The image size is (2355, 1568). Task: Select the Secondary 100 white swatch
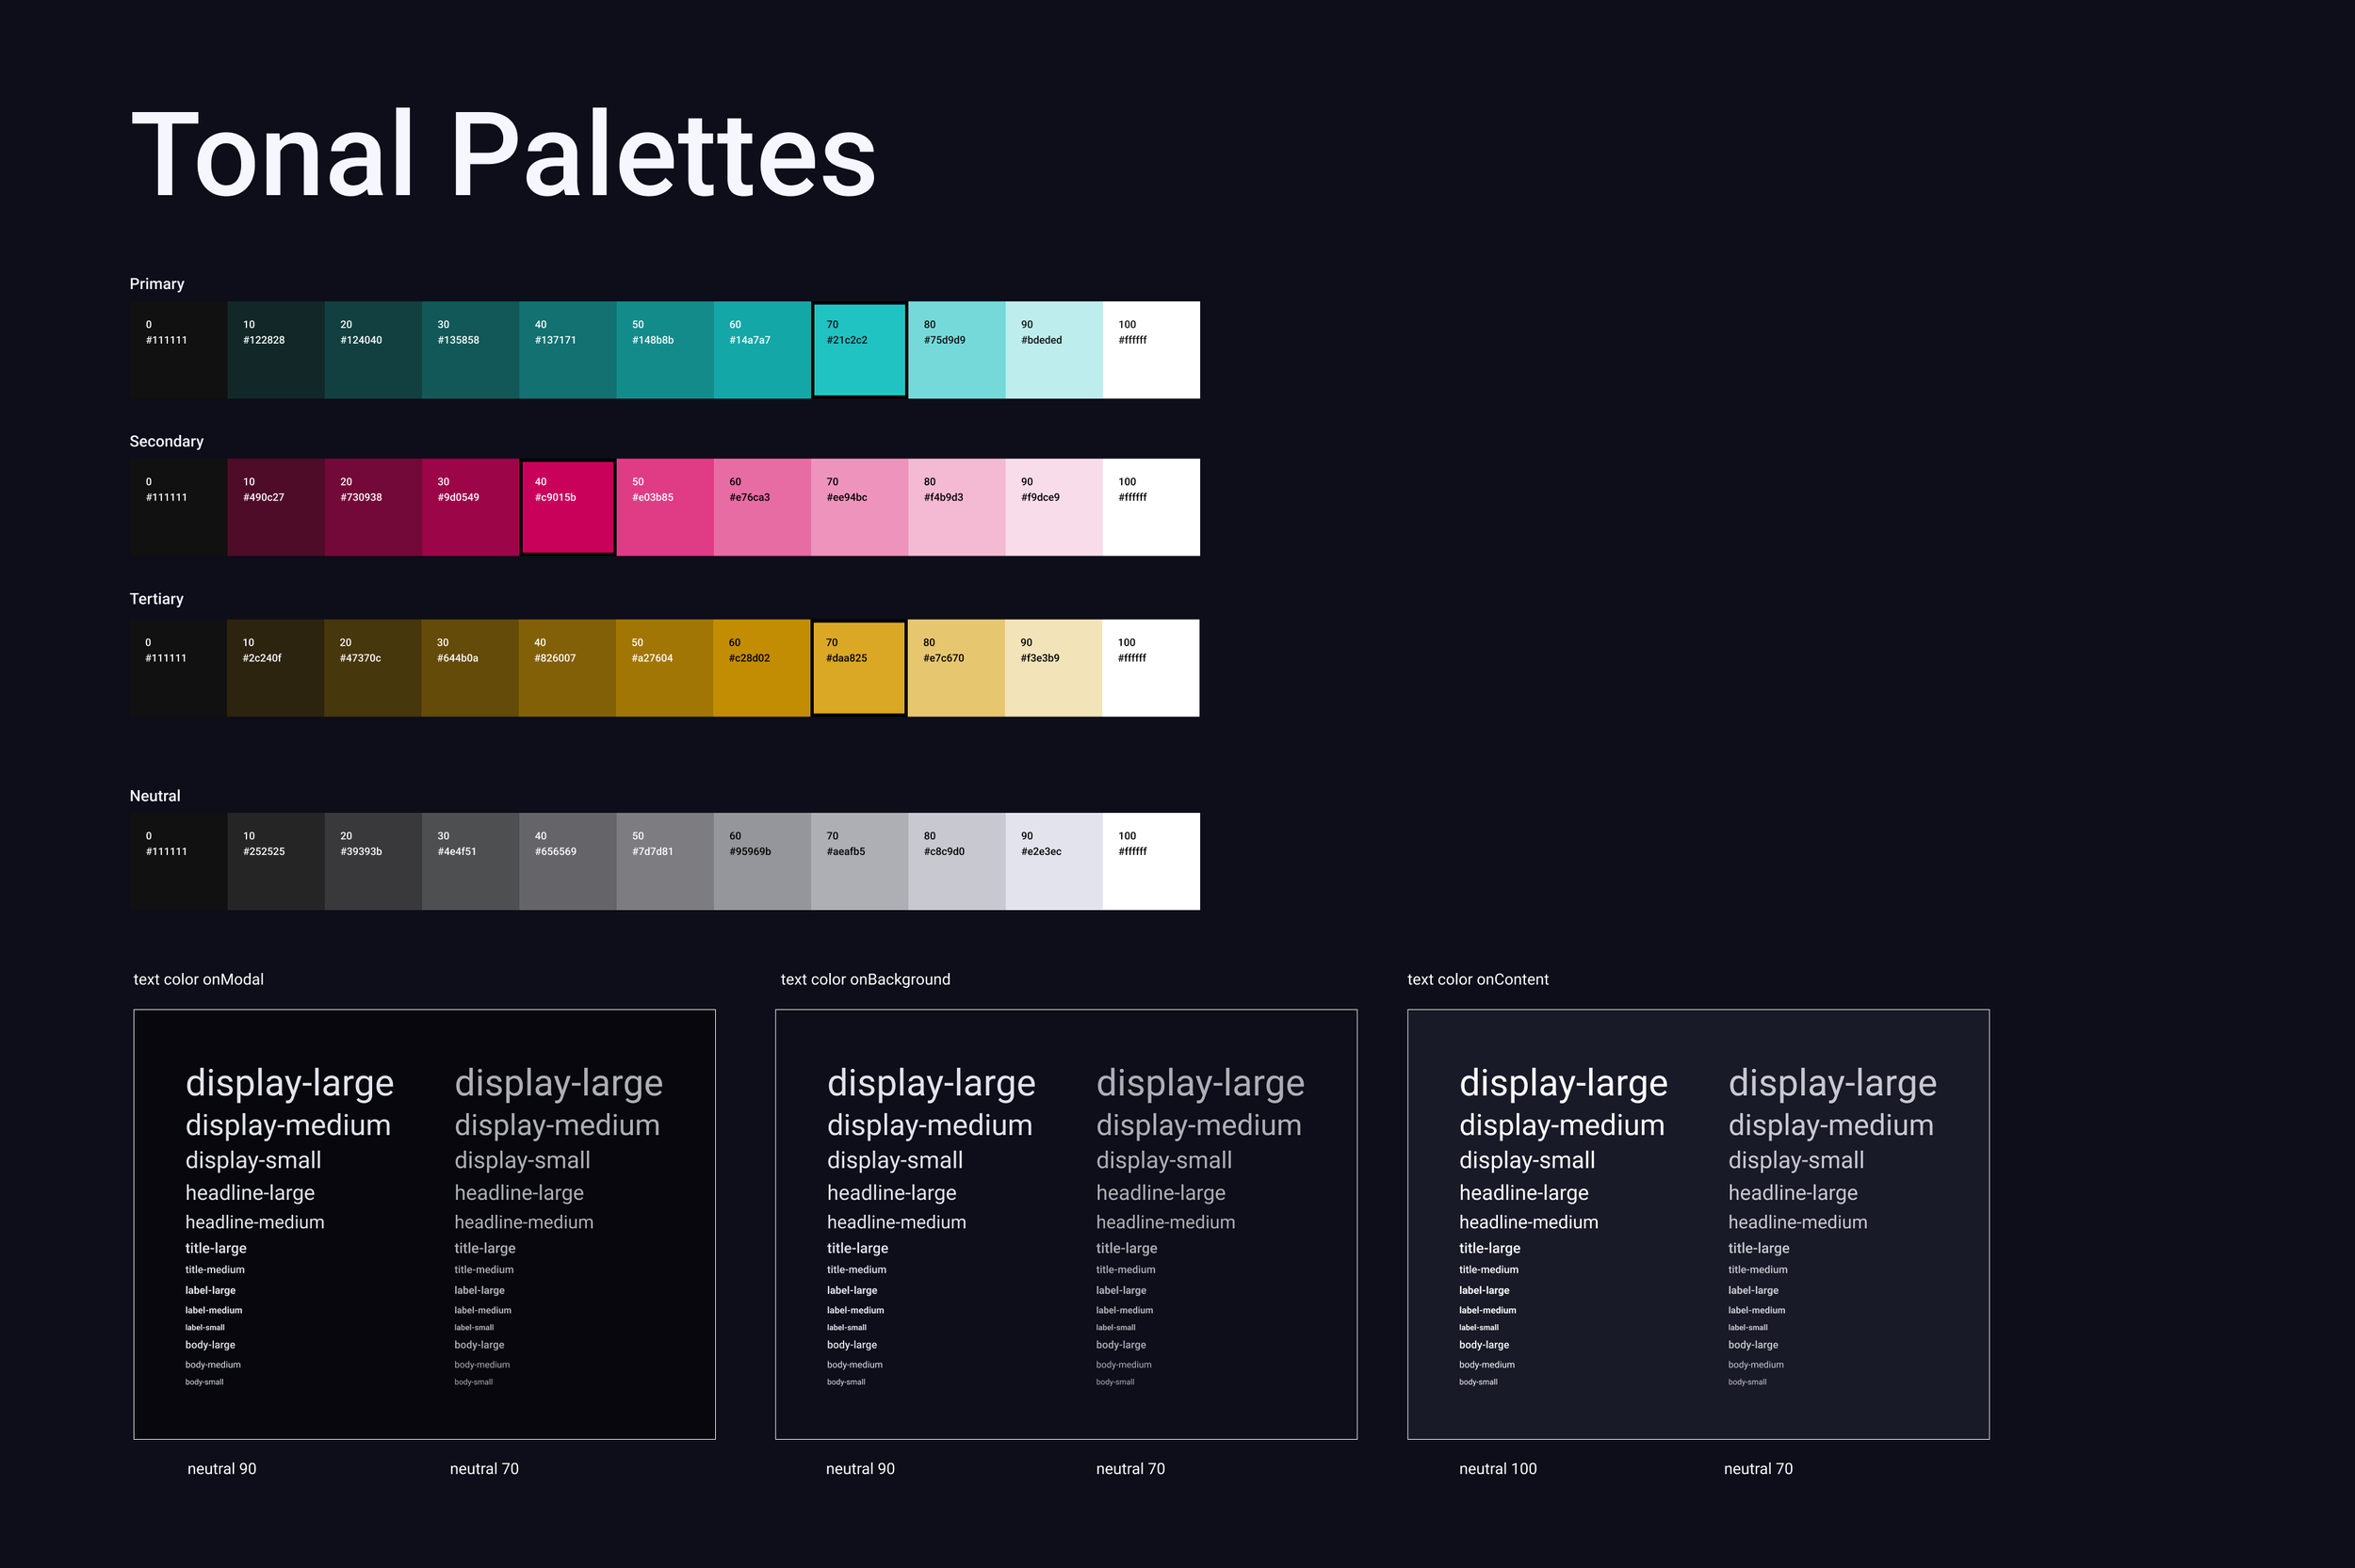point(1150,506)
